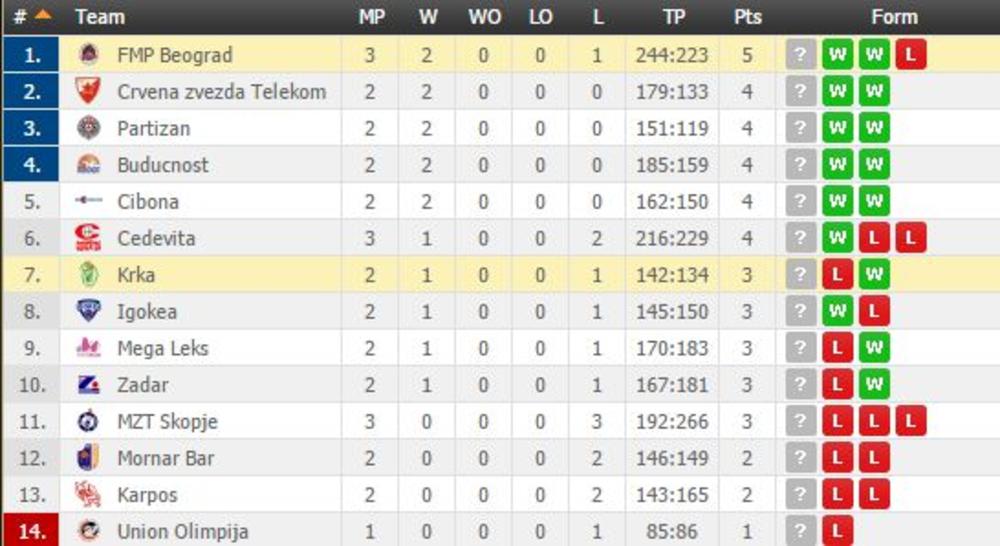Click the Crvena zvezda Telekom crest icon
Viewport: 1000px width, 546px height.
point(88,92)
